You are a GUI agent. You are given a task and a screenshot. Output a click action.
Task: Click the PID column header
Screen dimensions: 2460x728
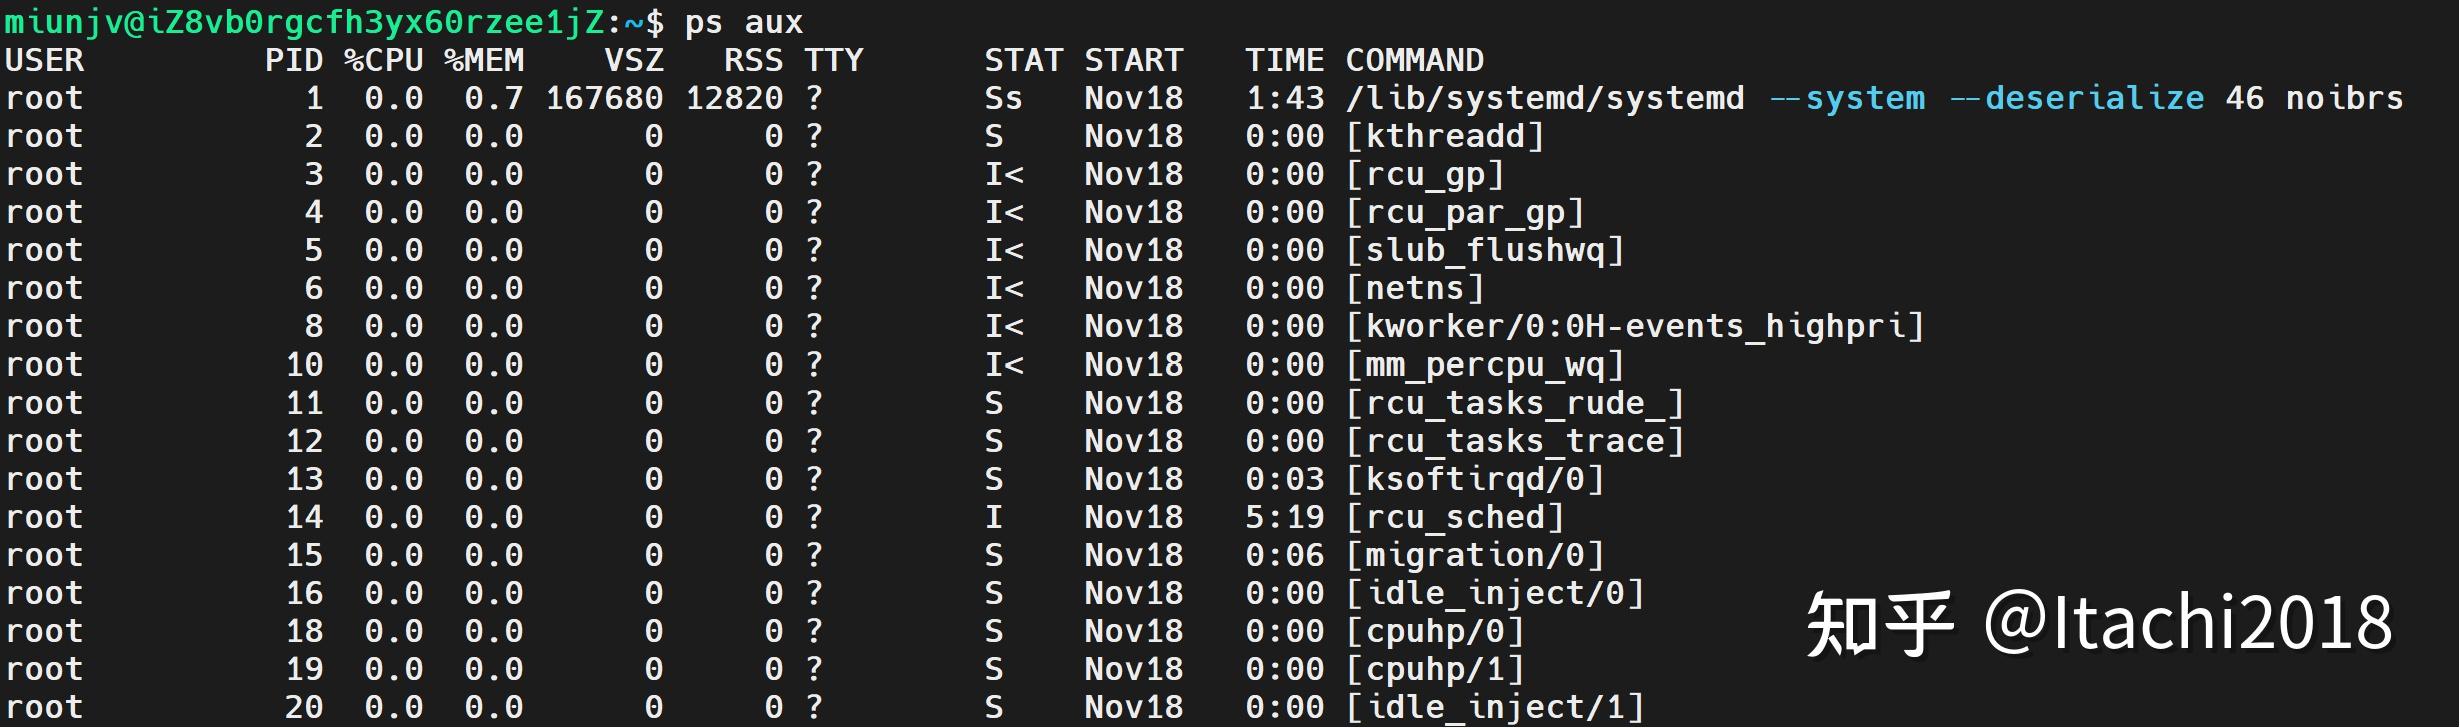click(x=294, y=60)
